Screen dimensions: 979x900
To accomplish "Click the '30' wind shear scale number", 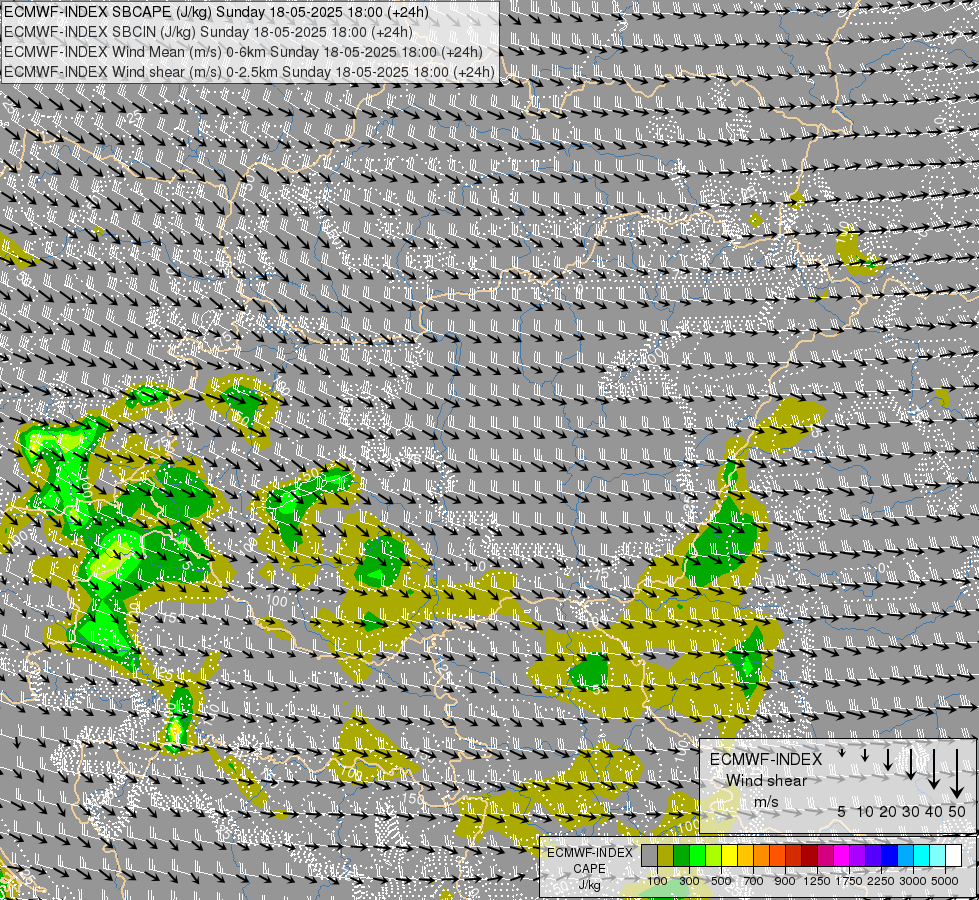I will click(x=910, y=811).
